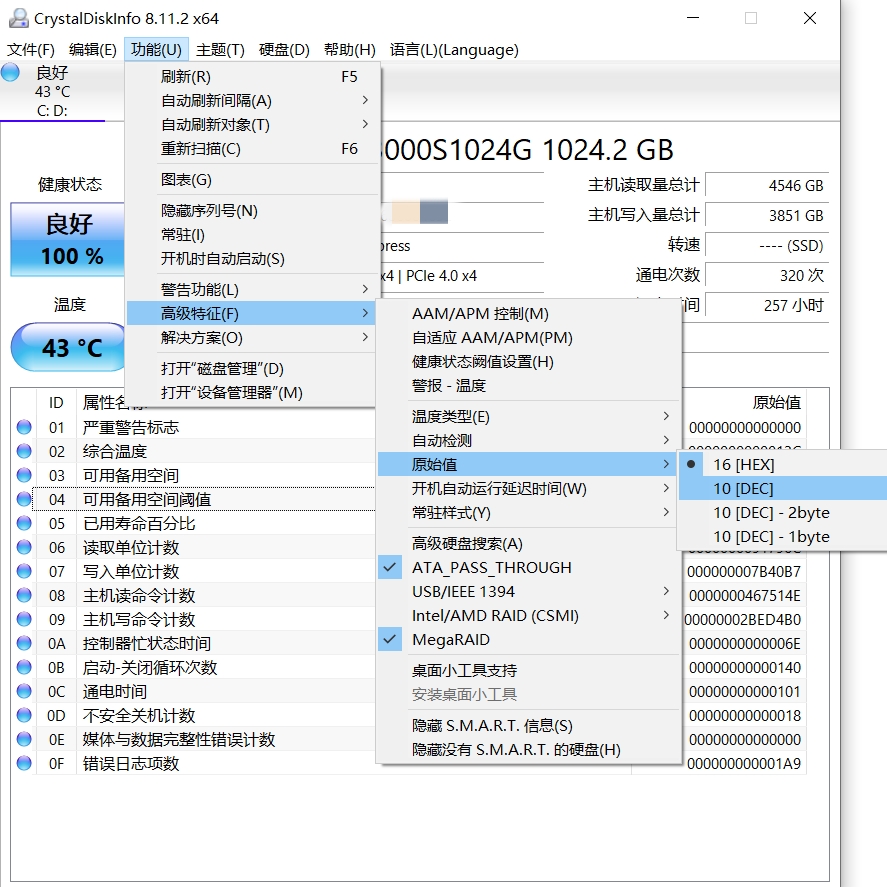Click the blue disk status orb beside 良好 43 °C

10,72
